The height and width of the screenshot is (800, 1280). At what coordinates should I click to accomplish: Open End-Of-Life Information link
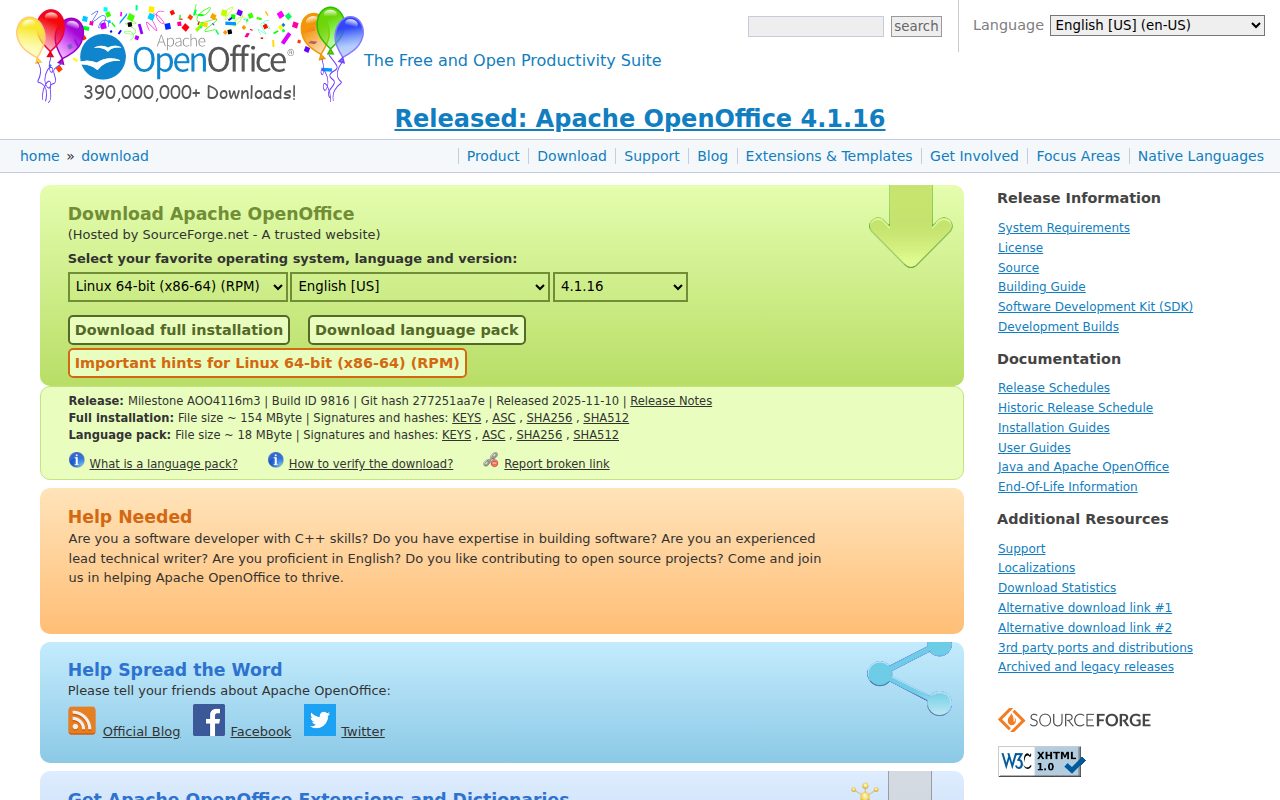click(x=1068, y=487)
